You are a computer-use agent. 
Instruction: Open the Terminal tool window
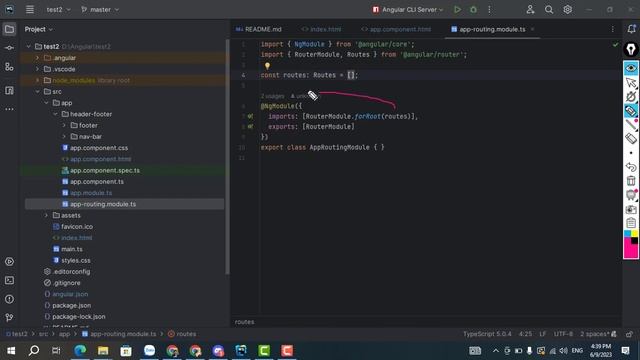point(9,280)
